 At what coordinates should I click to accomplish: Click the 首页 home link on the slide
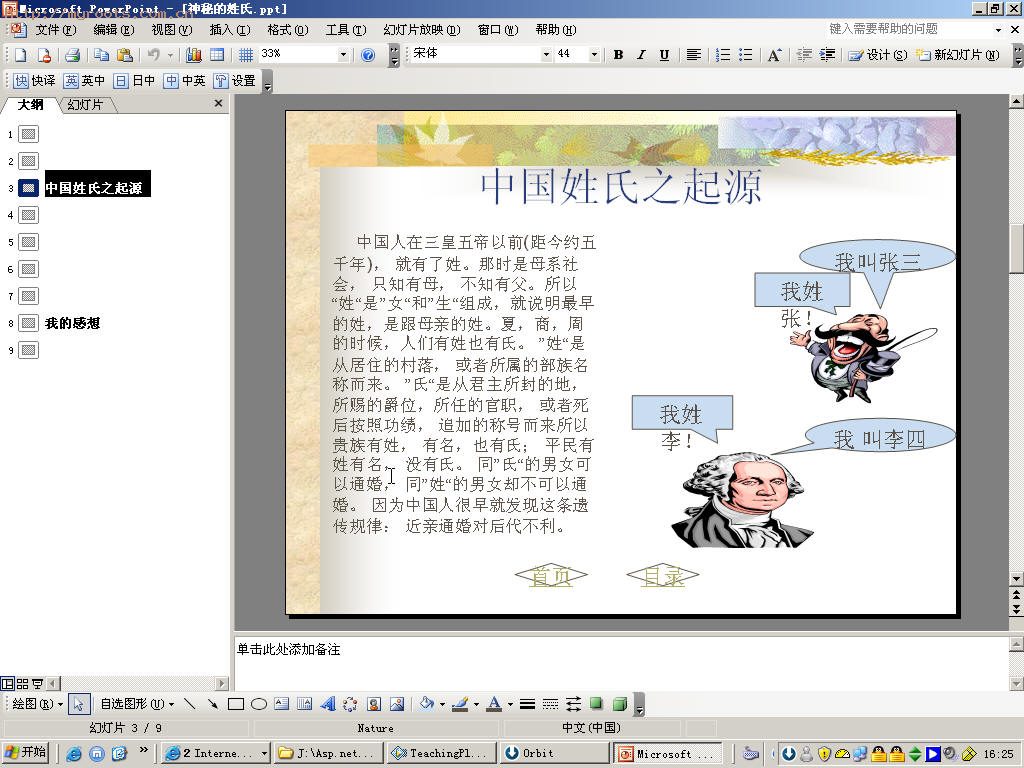551,576
